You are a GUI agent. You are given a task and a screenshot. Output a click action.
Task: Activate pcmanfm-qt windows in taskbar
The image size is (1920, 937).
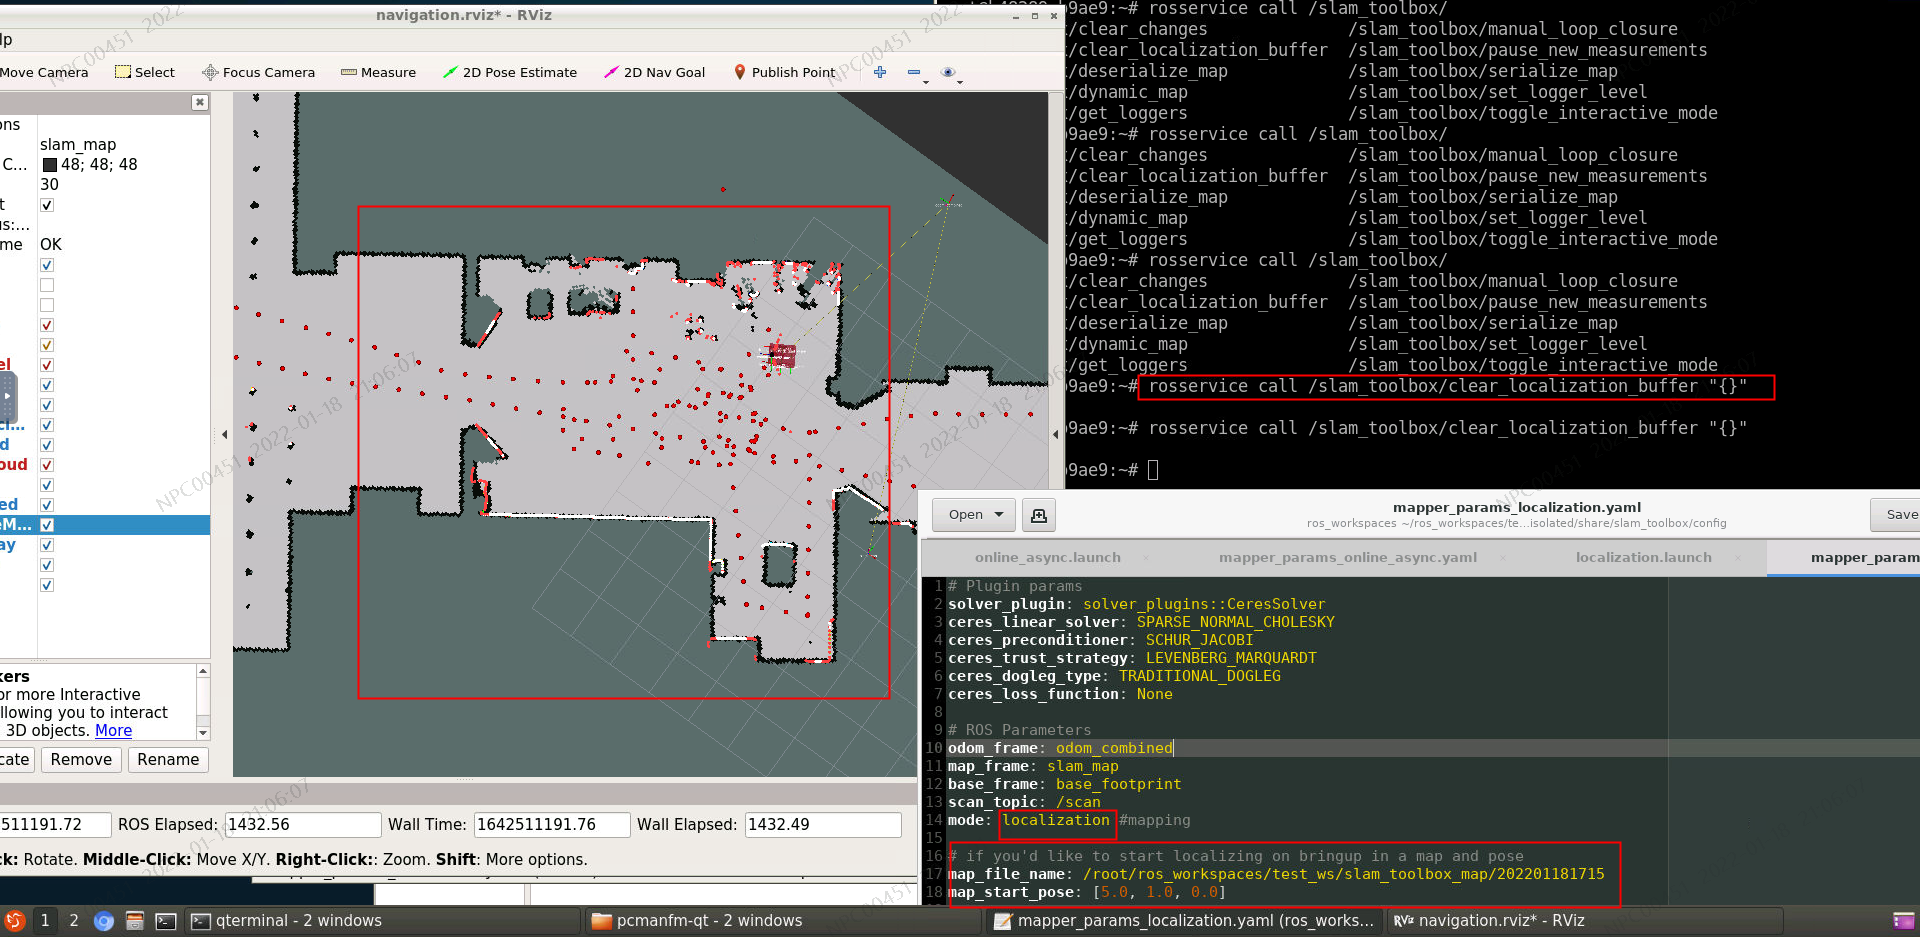point(784,921)
